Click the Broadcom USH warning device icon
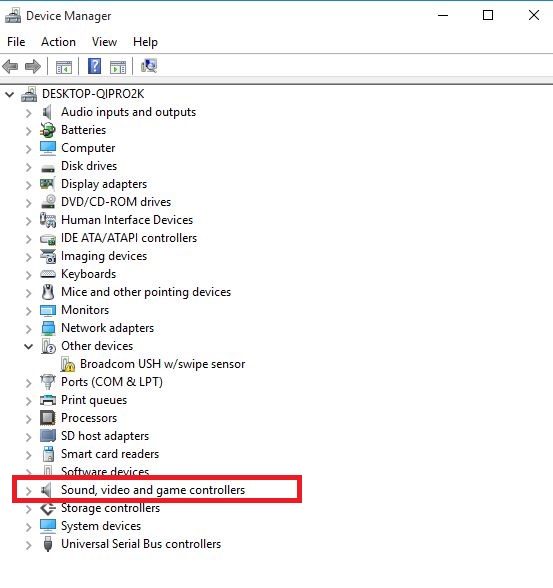553x588 pixels. (x=67, y=364)
